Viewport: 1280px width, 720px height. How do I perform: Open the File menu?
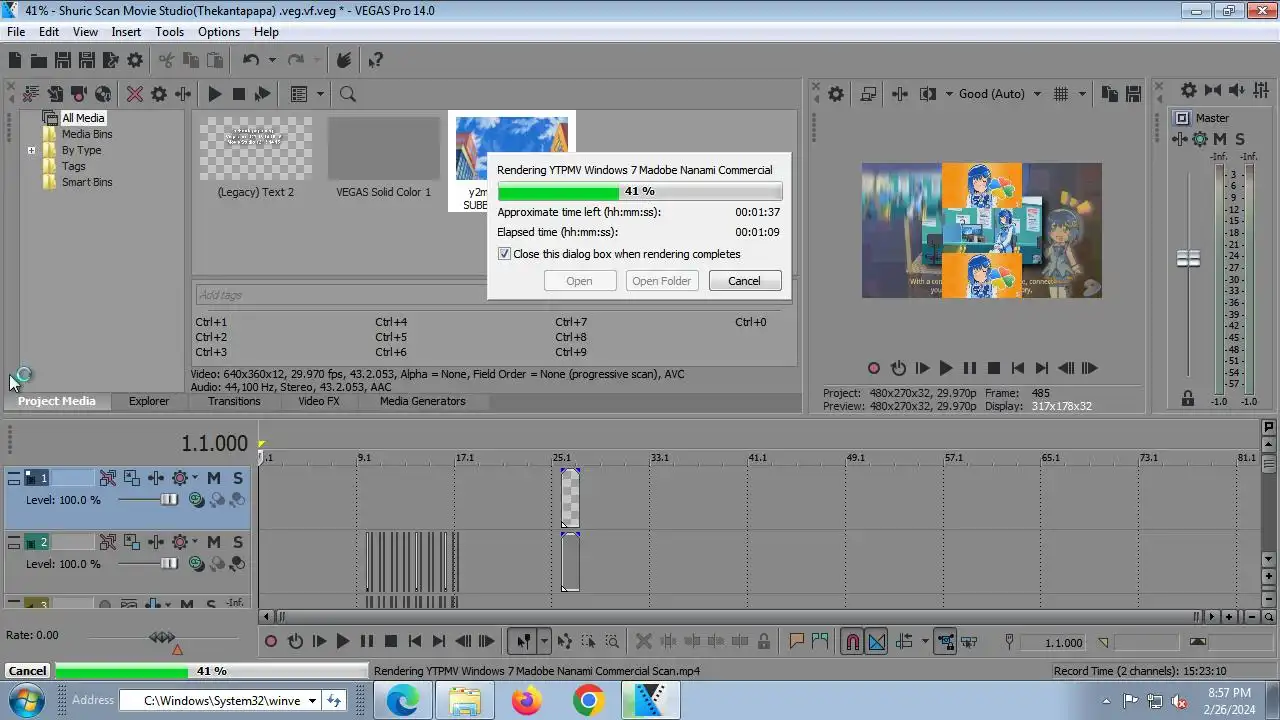pyautogui.click(x=16, y=32)
